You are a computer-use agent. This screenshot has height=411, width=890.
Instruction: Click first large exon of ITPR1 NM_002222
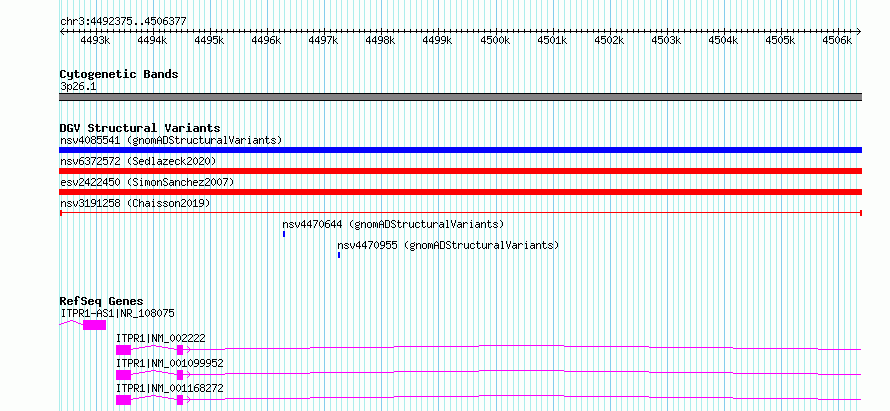(123, 350)
